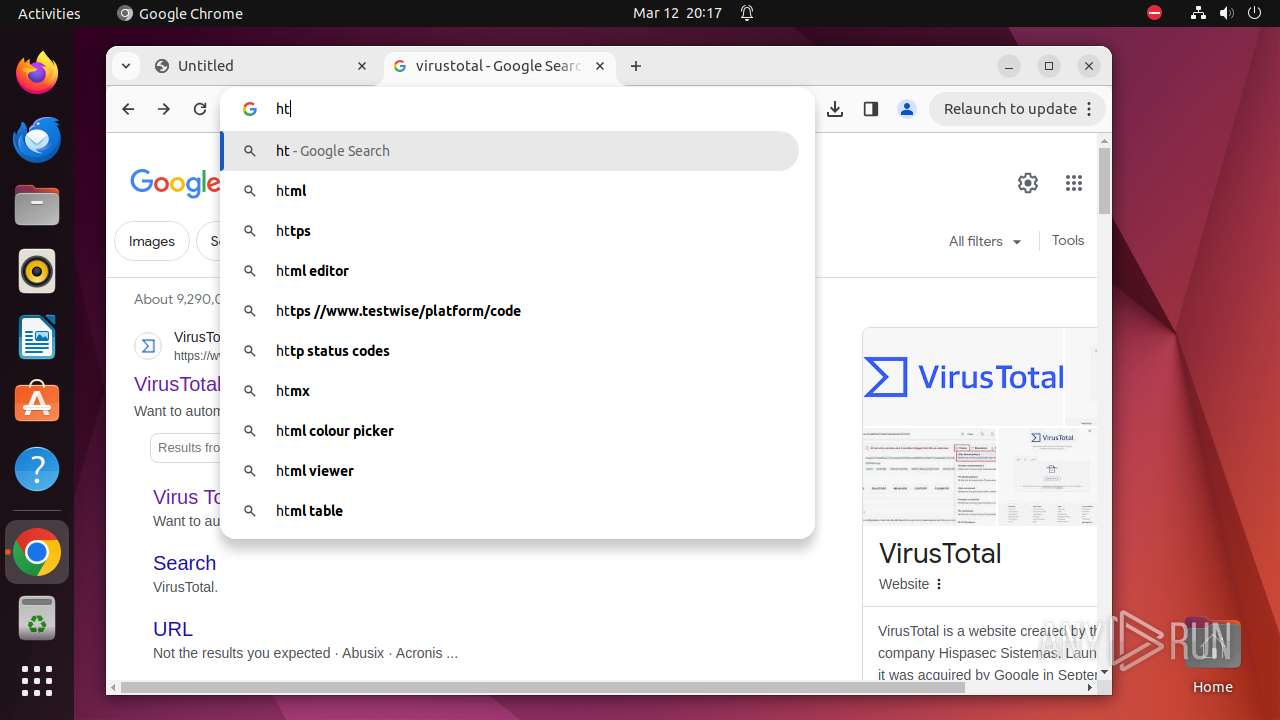
Task: Open a new tab with plus button
Action: [636, 66]
